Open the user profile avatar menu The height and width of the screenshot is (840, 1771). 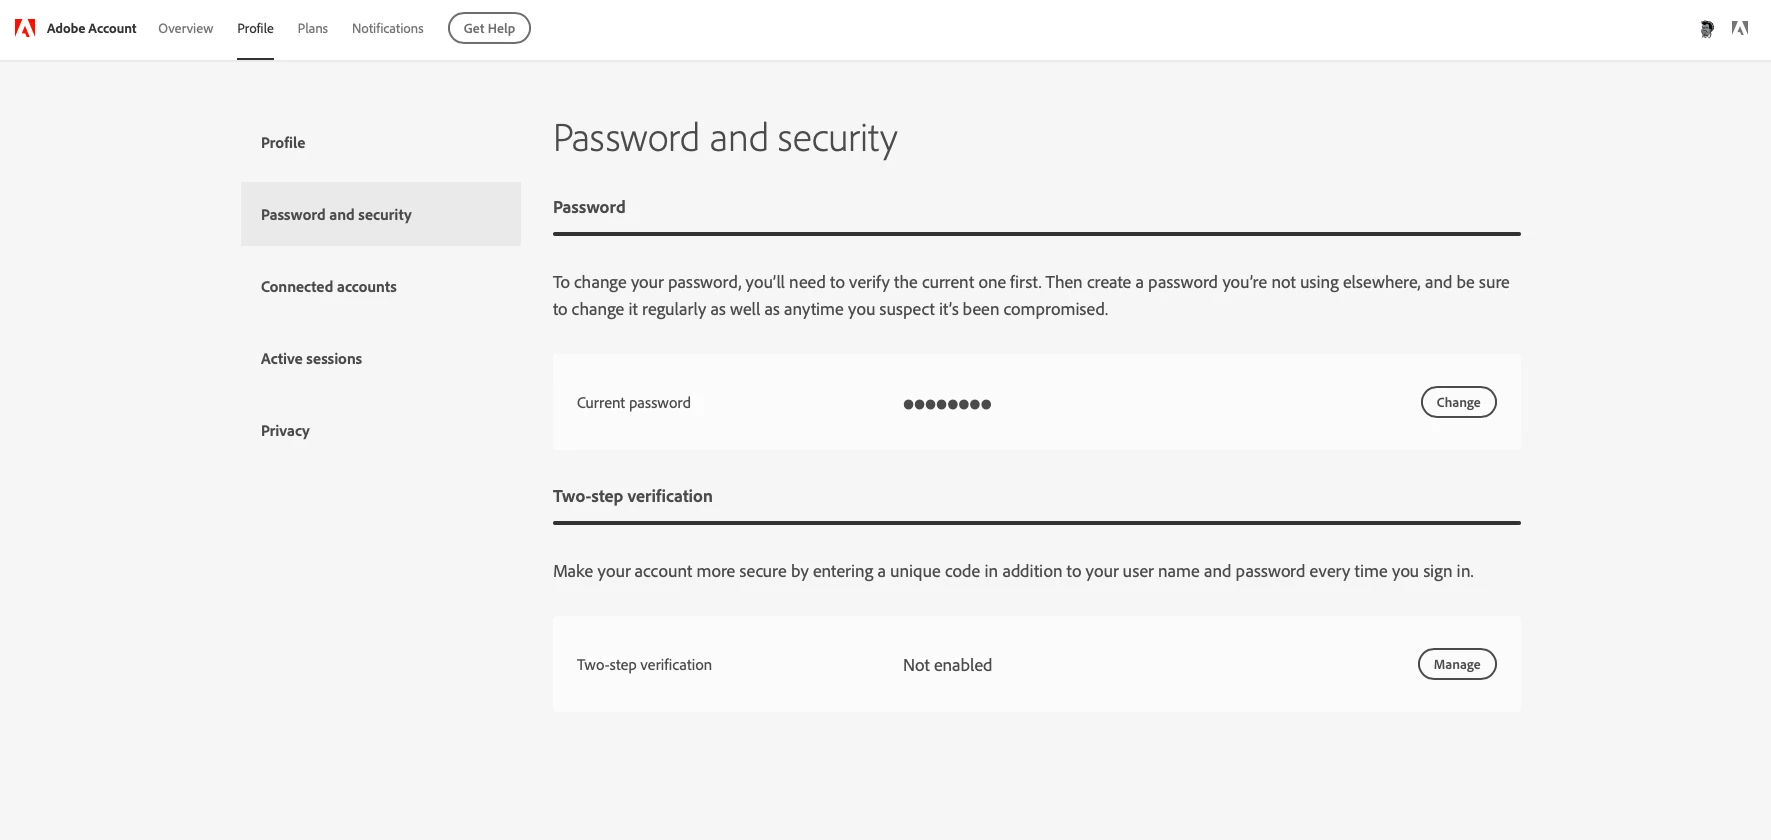pos(1707,29)
